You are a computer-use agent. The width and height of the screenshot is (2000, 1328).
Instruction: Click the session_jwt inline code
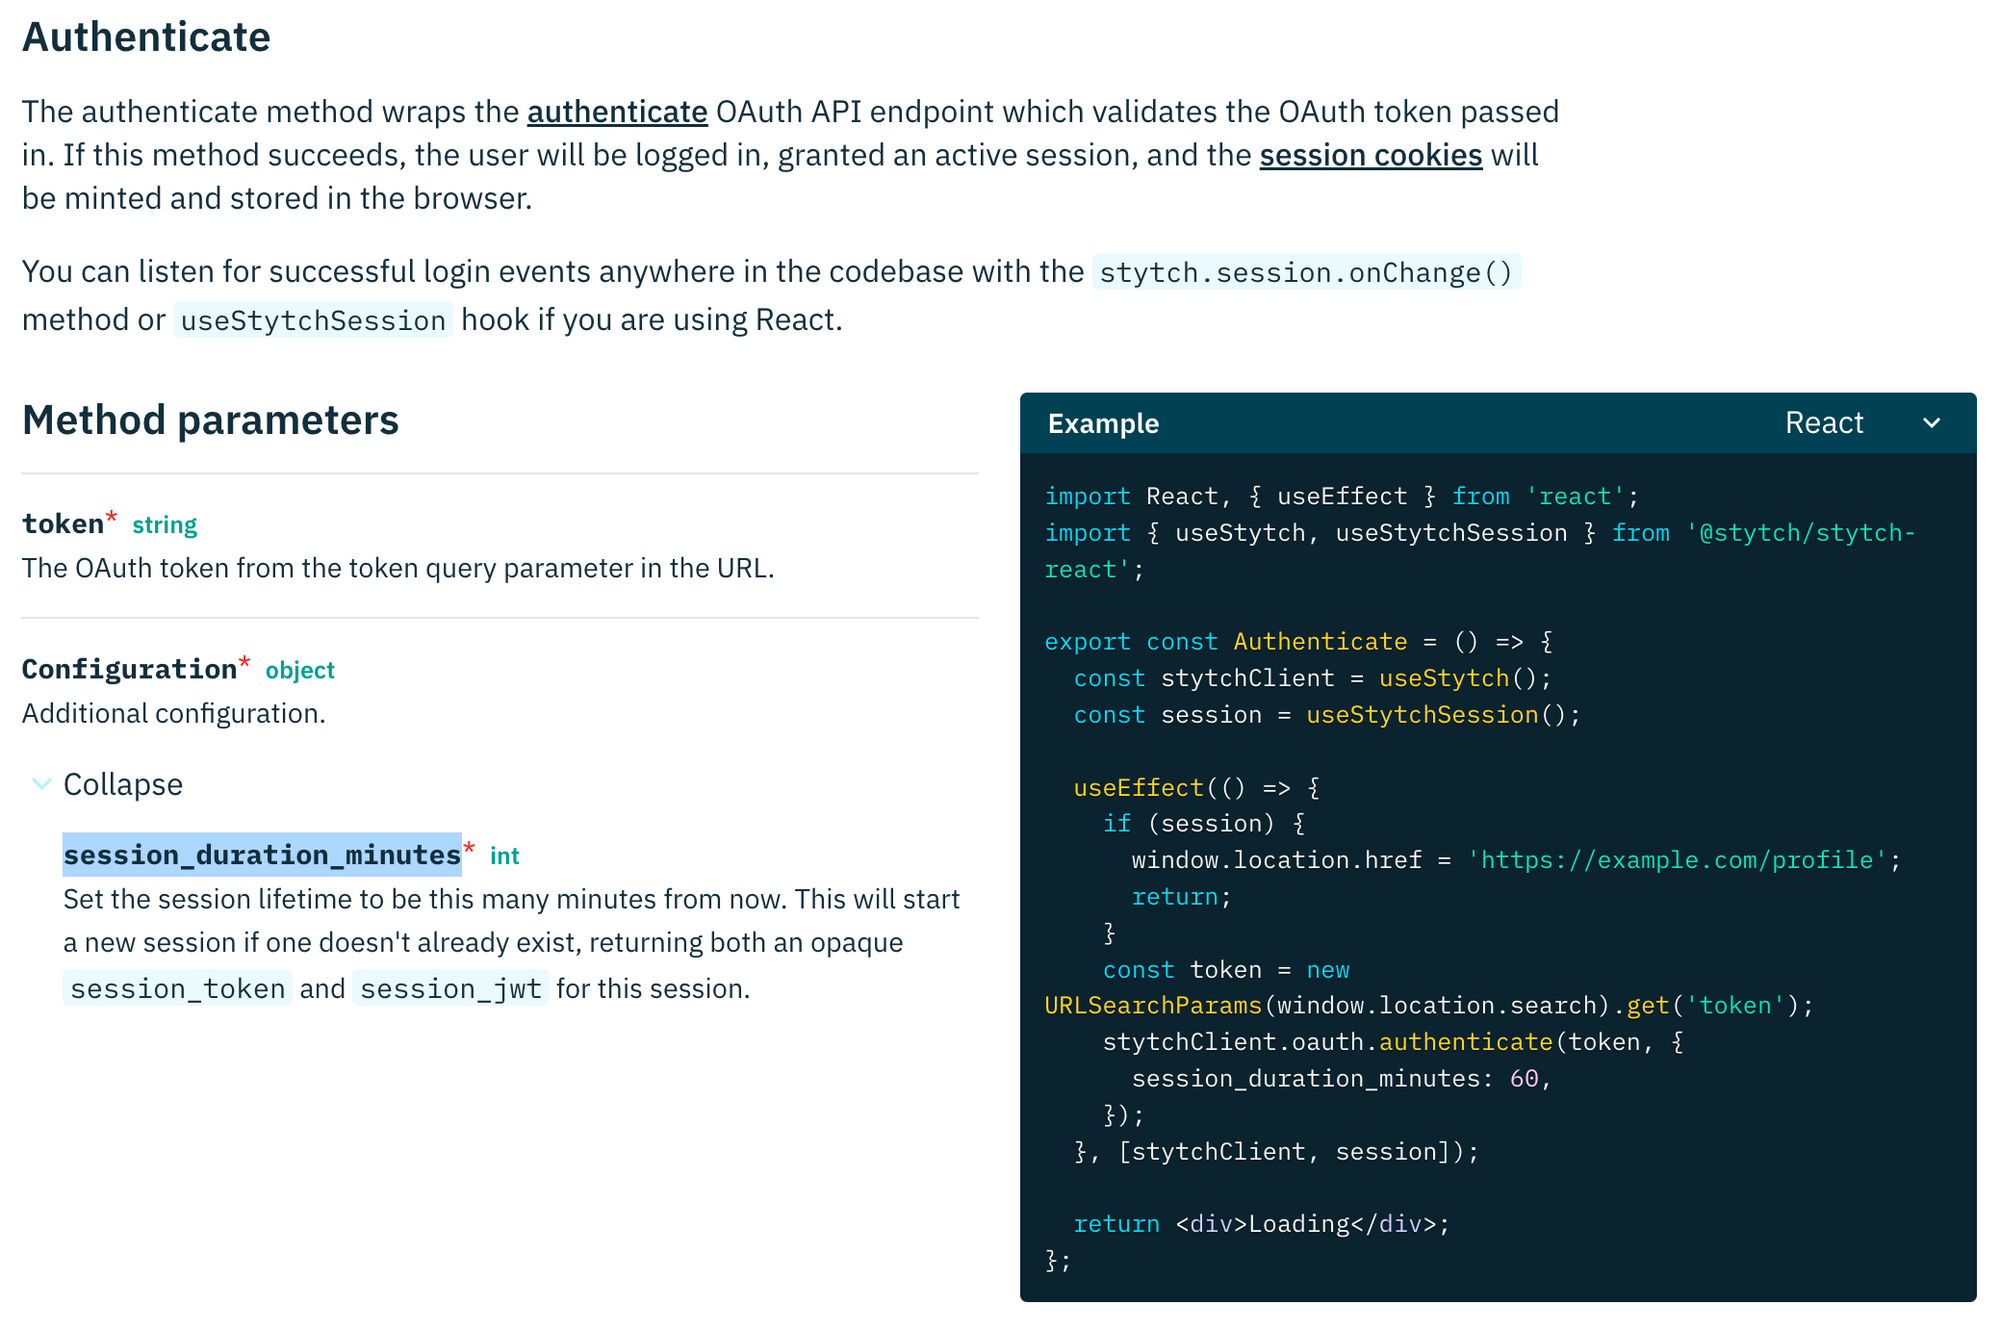(x=450, y=988)
